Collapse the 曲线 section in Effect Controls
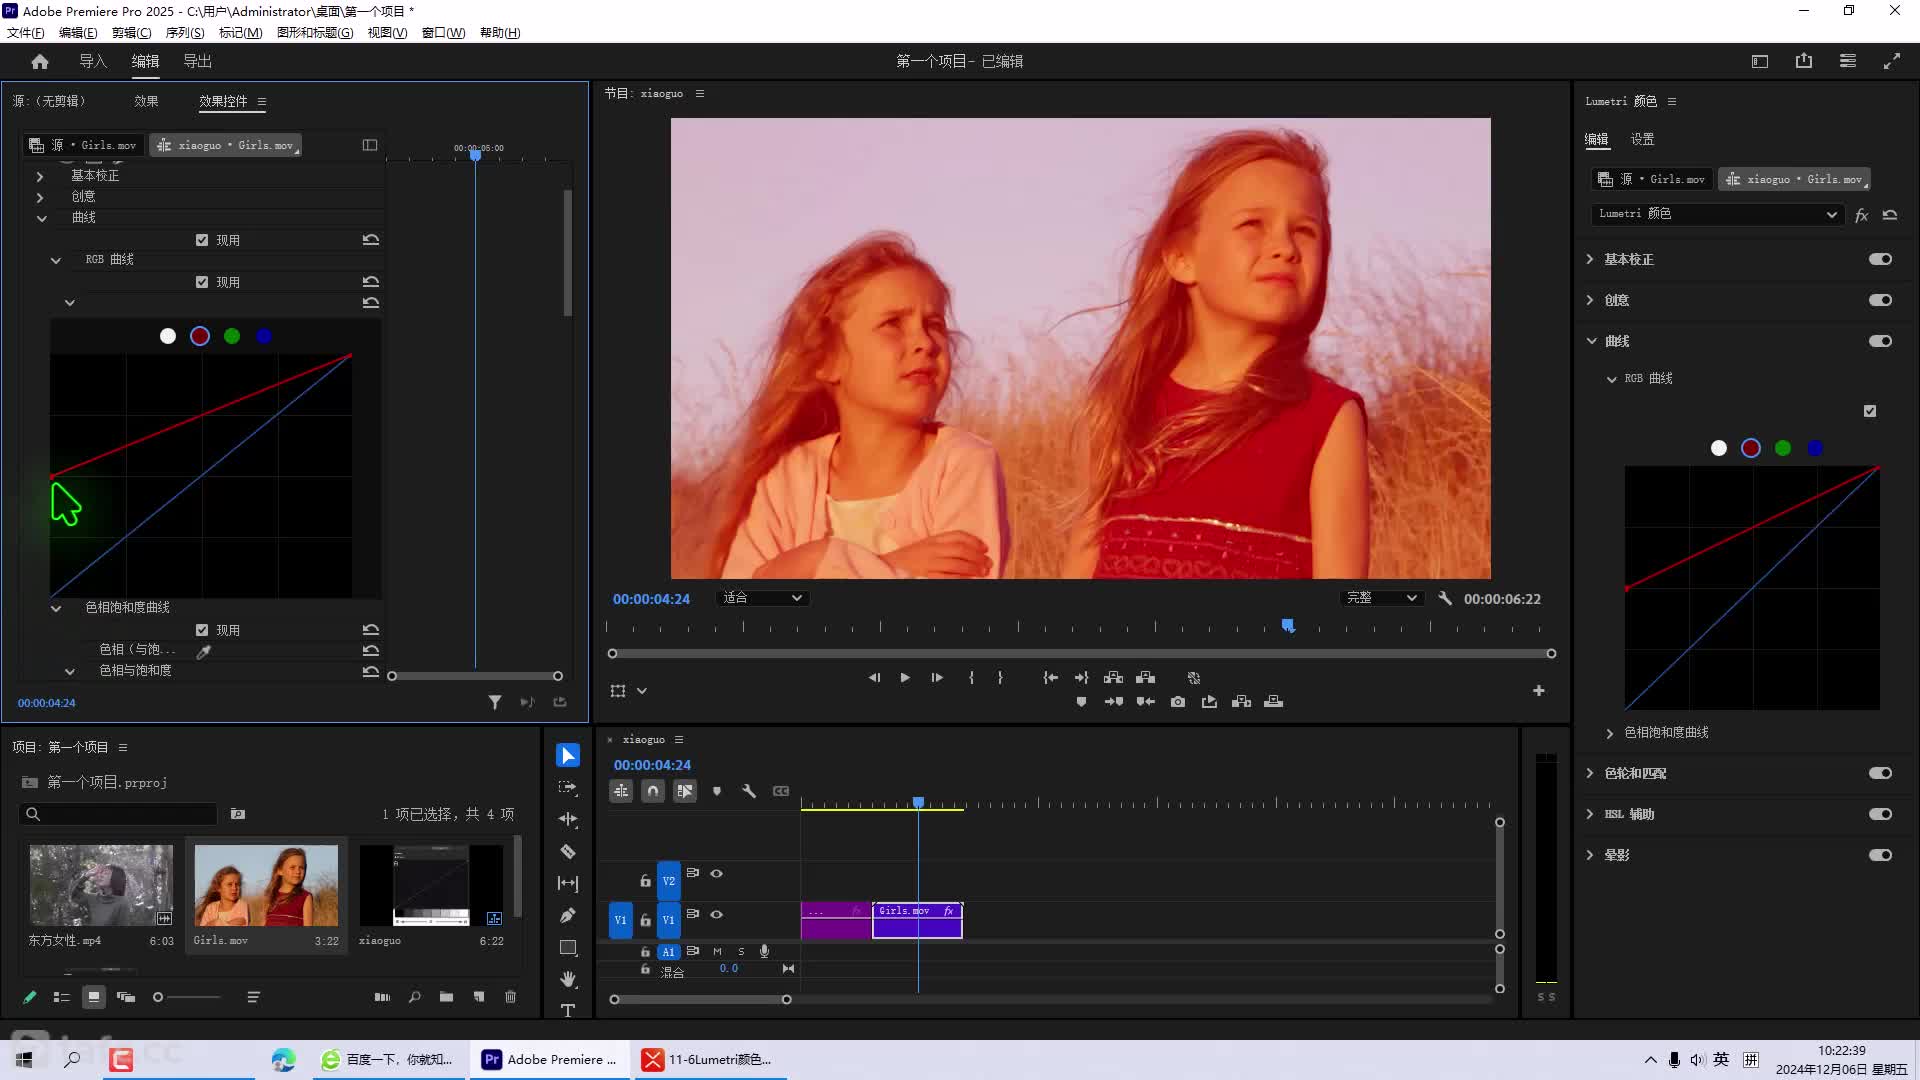 [41, 218]
